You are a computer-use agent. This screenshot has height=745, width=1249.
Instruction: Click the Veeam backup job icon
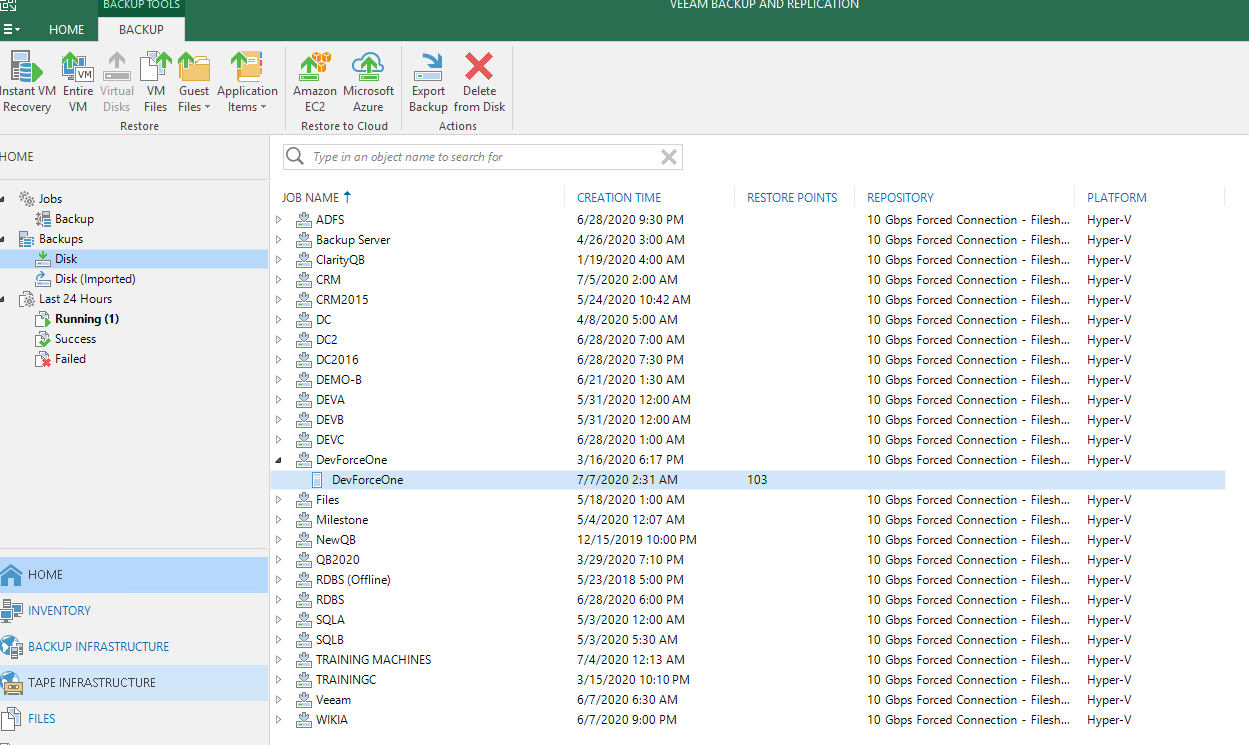pos(303,699)
